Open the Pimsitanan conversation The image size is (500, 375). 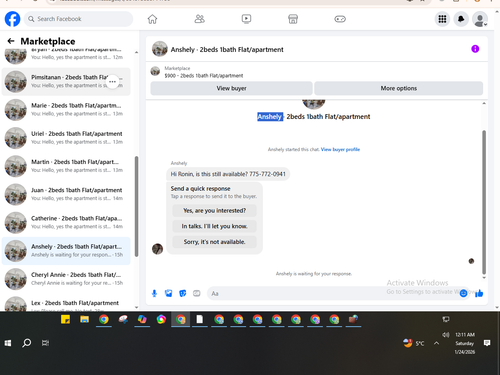point(66,82)
